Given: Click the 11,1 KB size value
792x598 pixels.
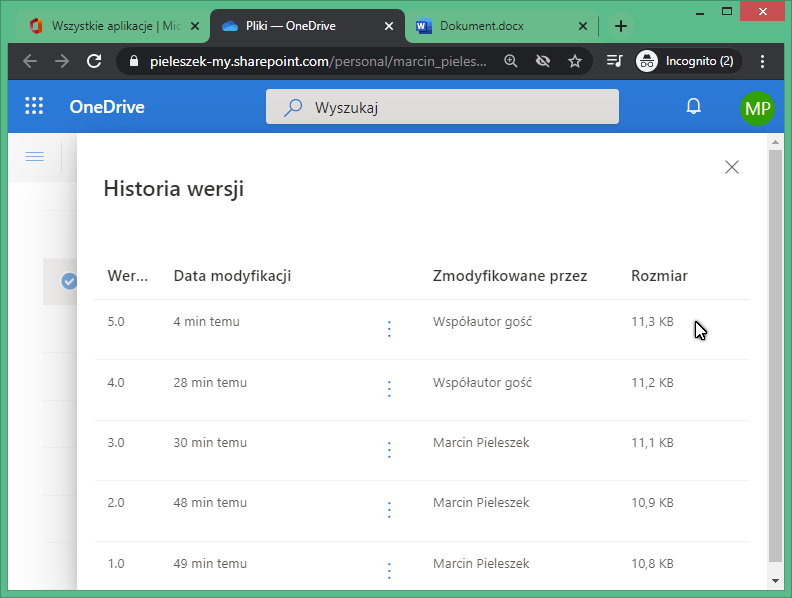Looking at the screenshot, I should [x=652, y=442].
